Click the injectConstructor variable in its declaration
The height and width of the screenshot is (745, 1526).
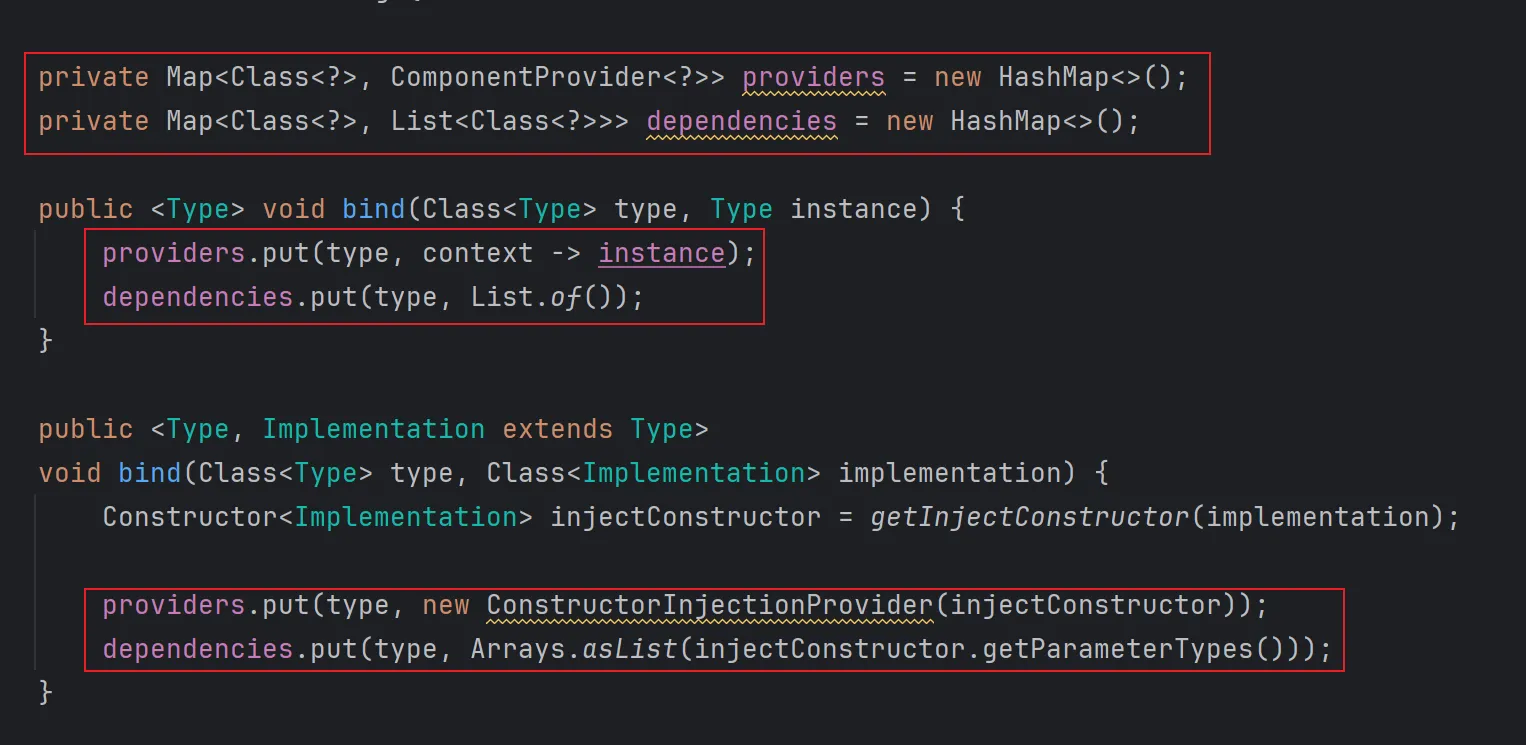[x=685, y=517]
